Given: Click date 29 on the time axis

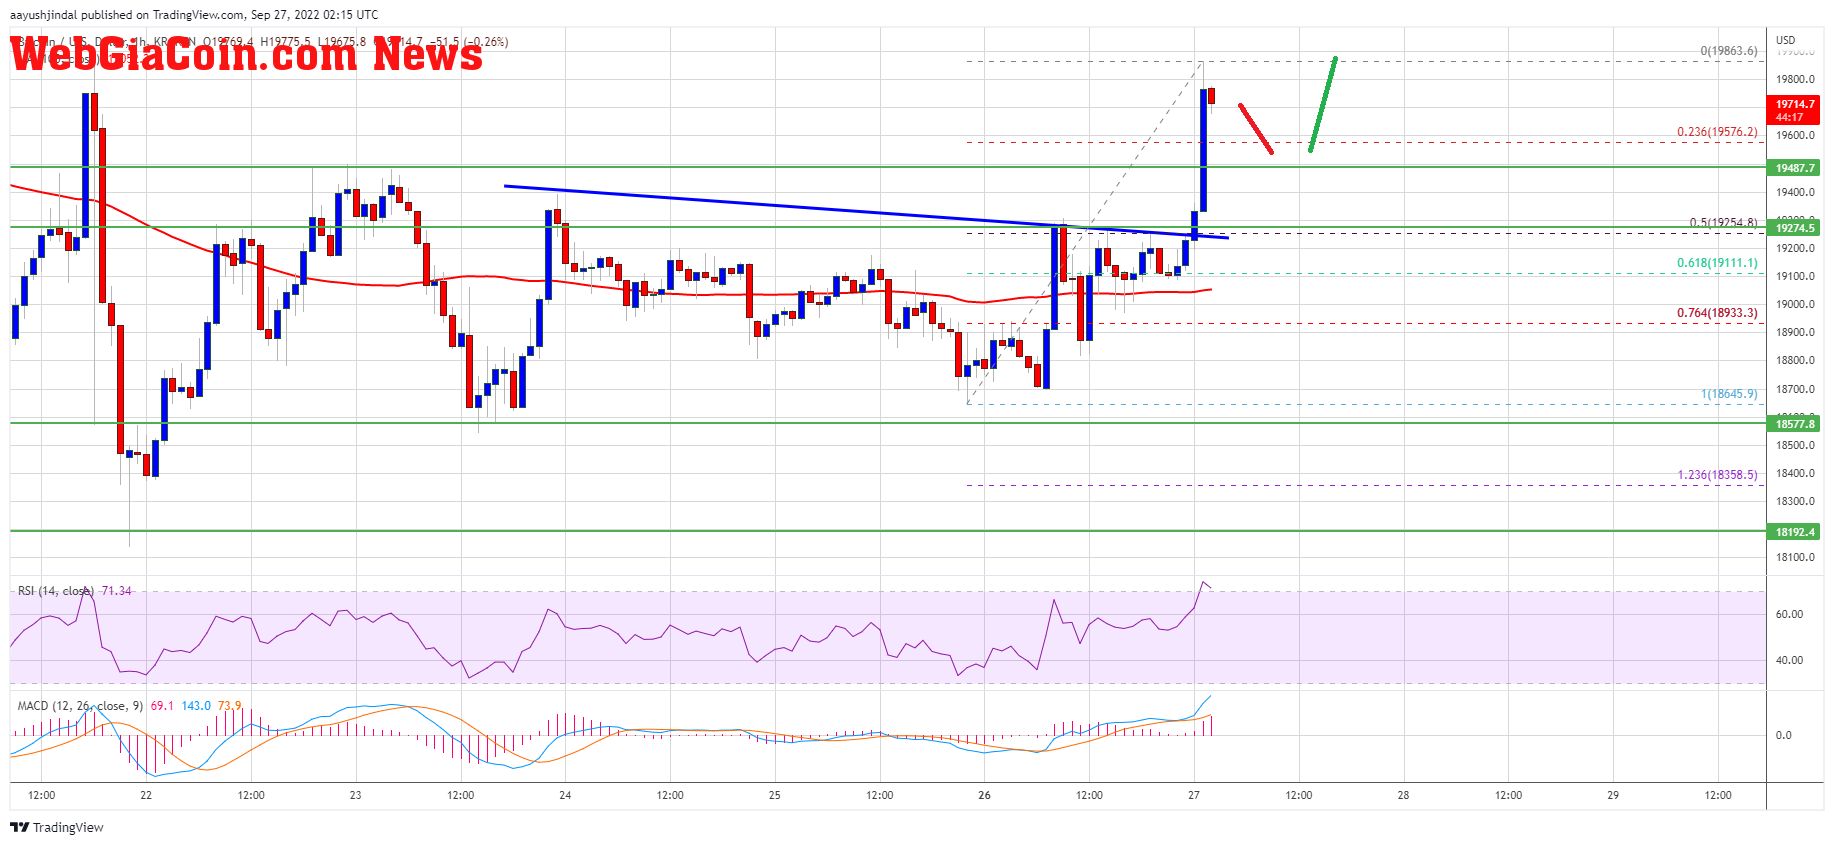Looking at the screenshot, I should tap(1613, 796).
